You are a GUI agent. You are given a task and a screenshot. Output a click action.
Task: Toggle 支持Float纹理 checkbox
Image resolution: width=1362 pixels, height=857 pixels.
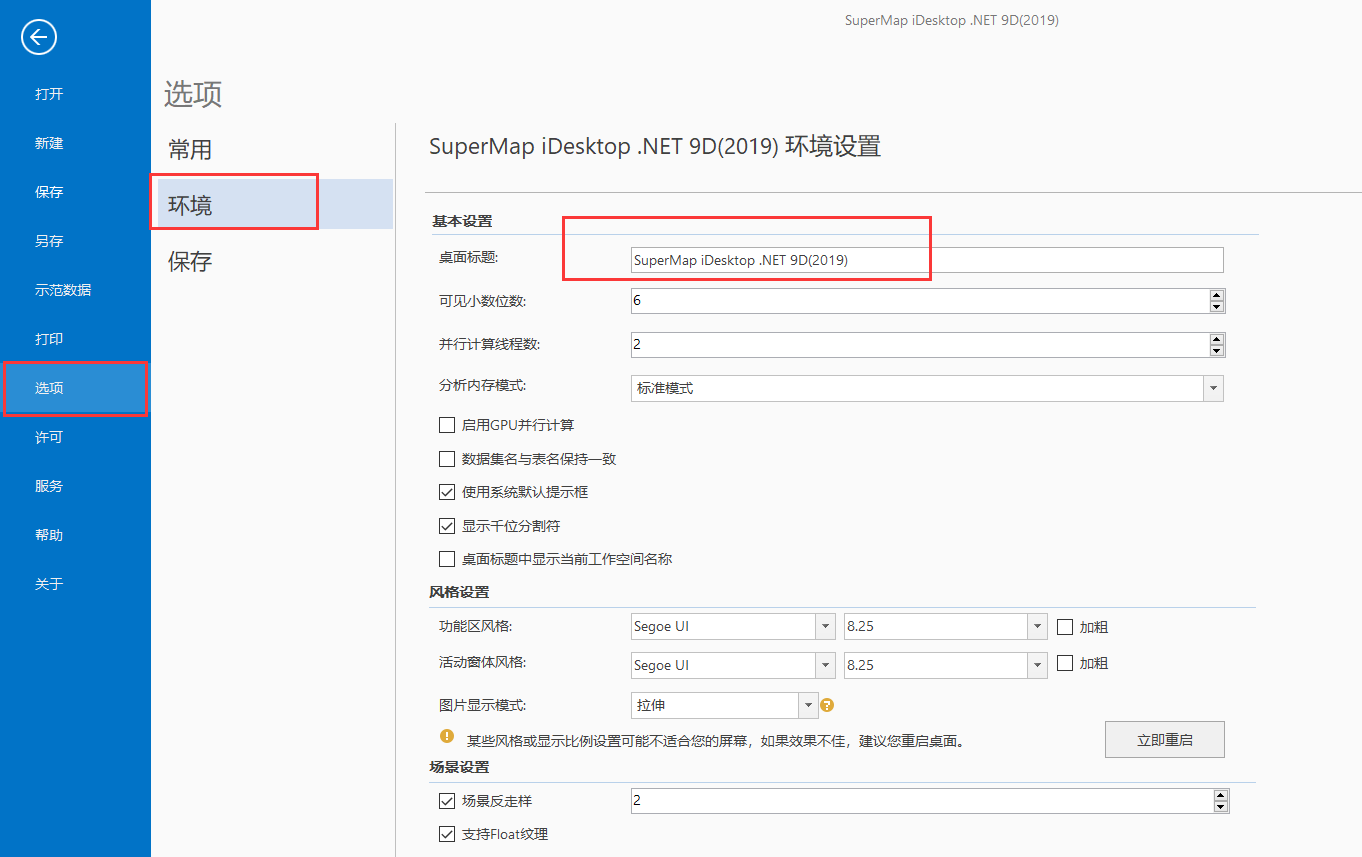click(x=447, y=834)
